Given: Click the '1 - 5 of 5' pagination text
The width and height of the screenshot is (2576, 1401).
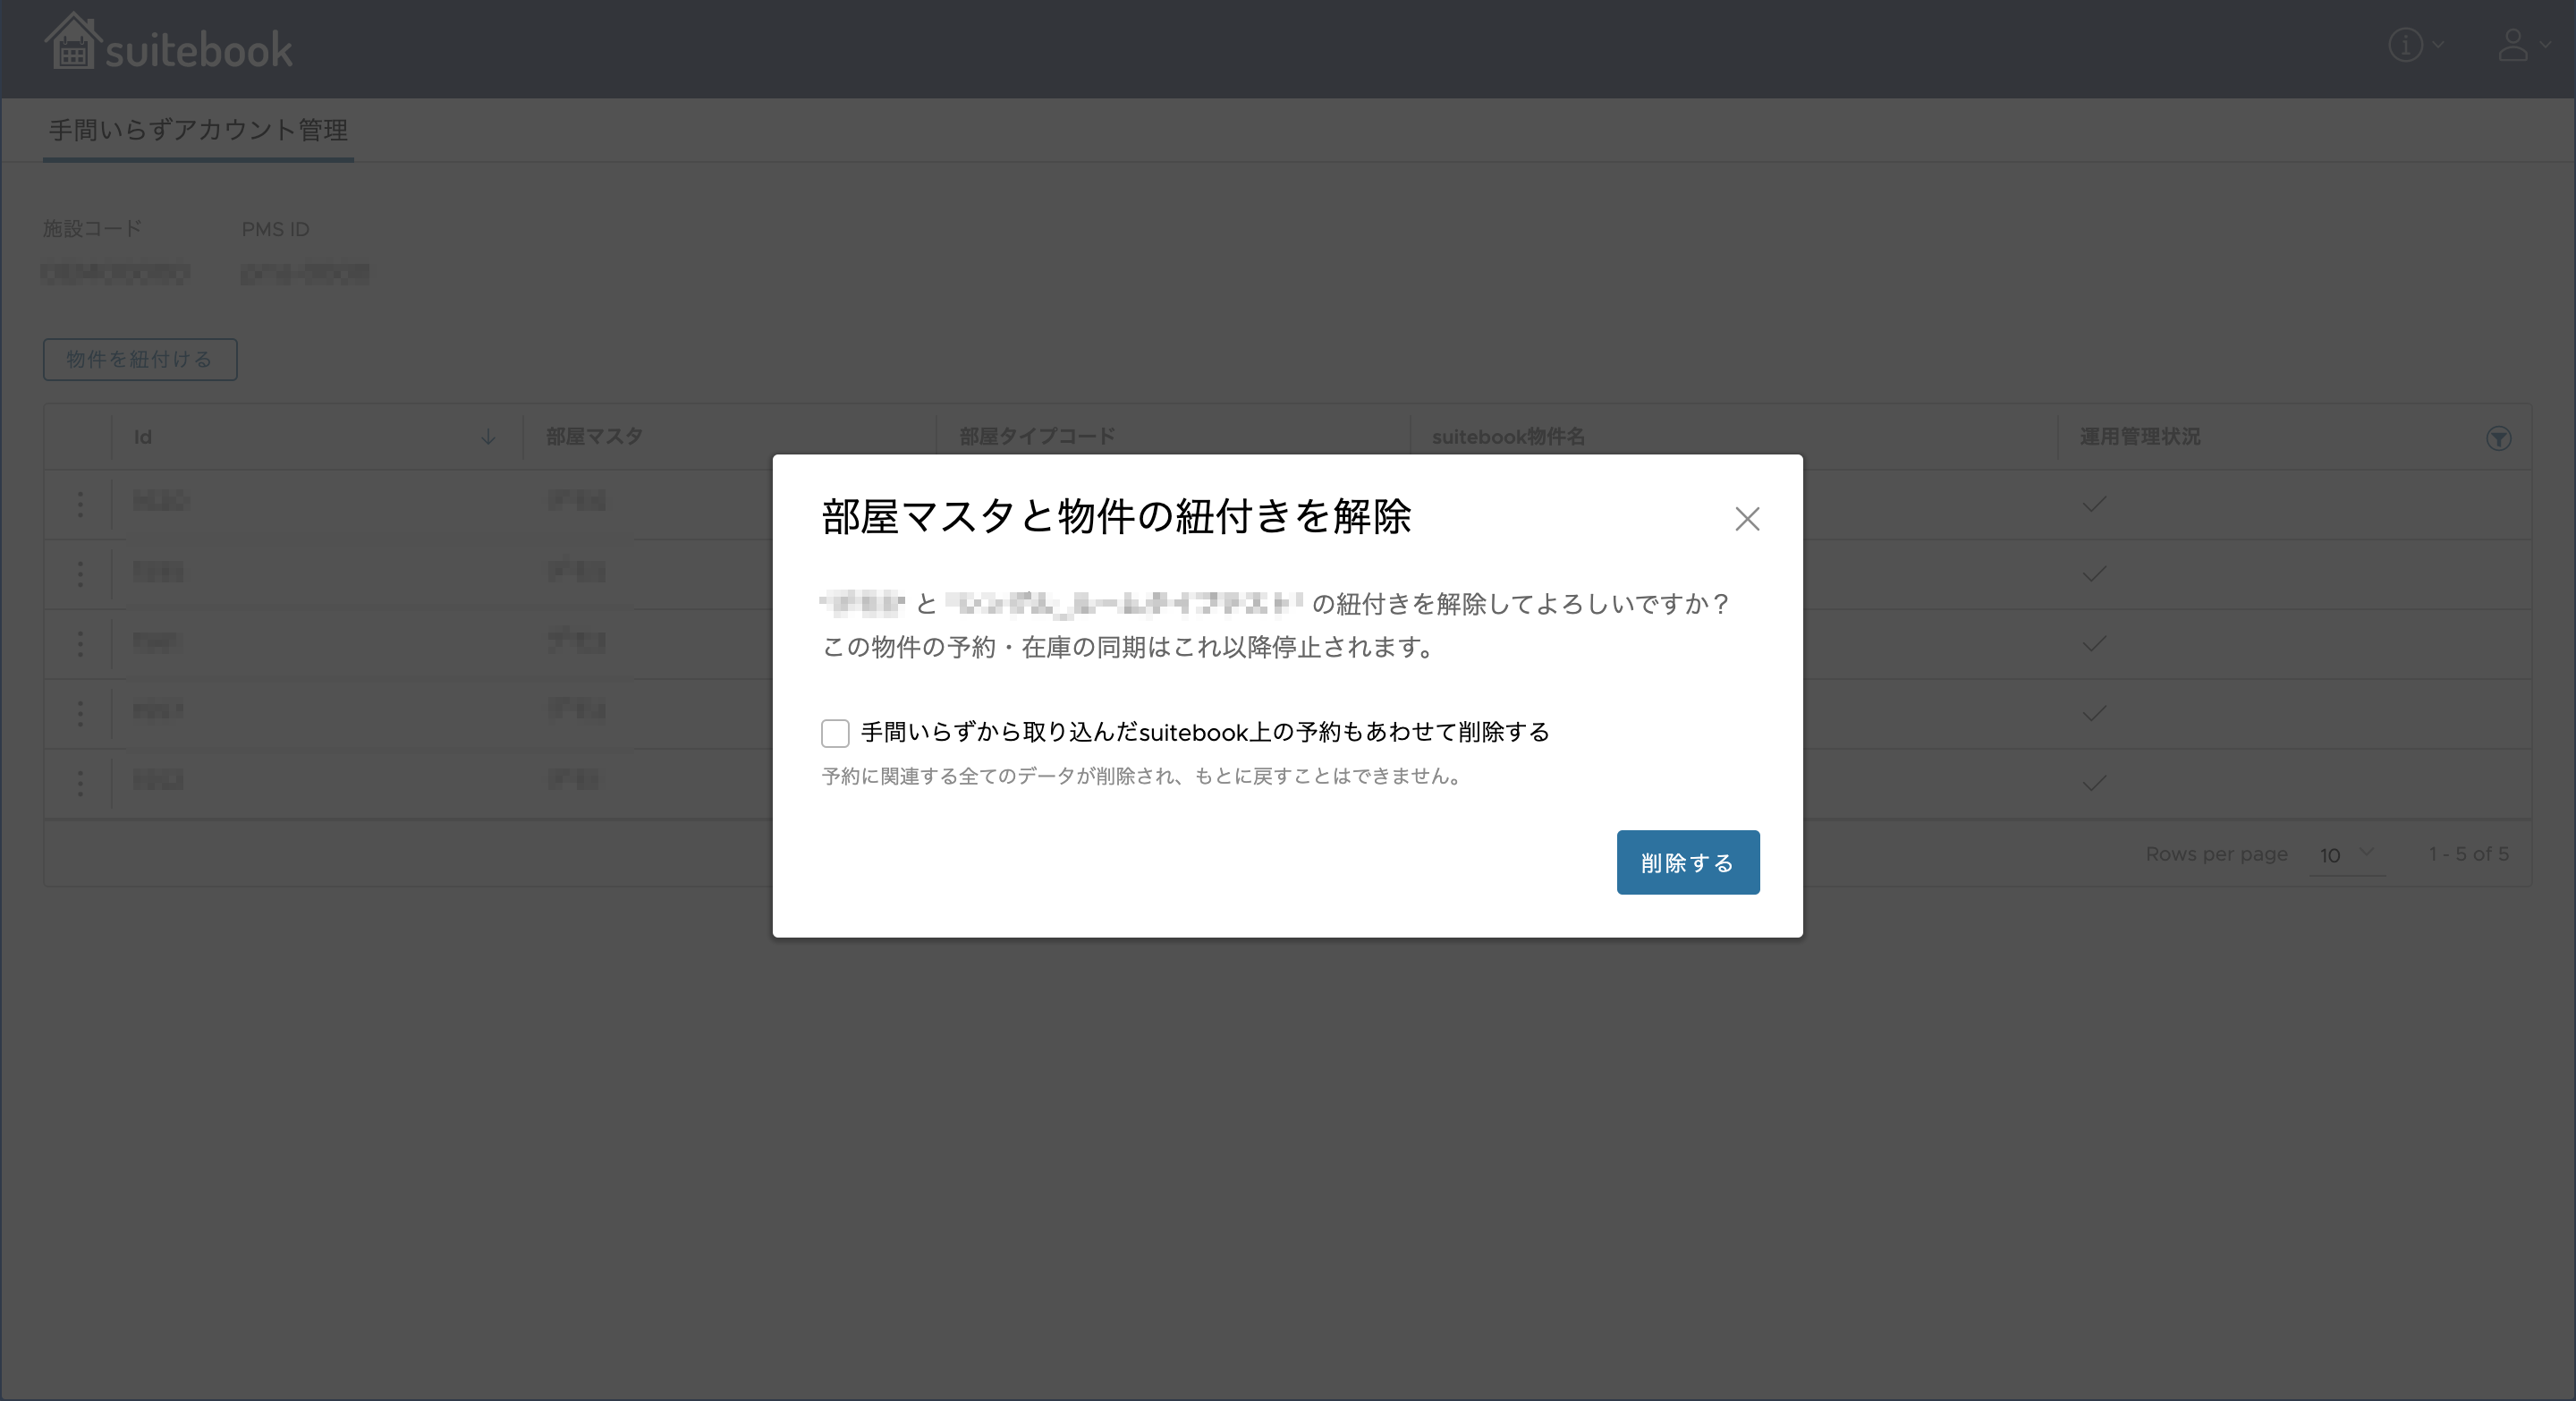Looking at the screenshot, I should [x=2469, y=854].
